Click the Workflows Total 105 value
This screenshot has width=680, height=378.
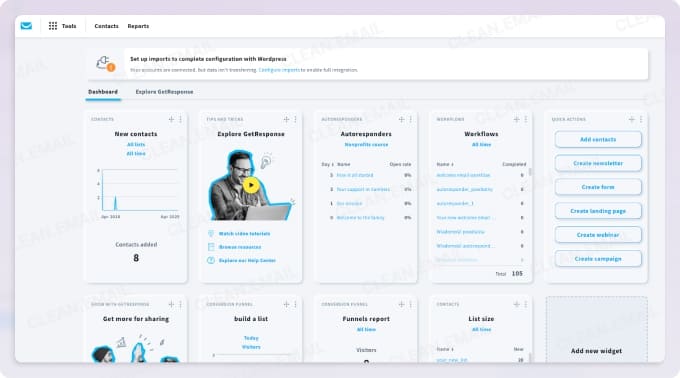click(x=517, y=274)
